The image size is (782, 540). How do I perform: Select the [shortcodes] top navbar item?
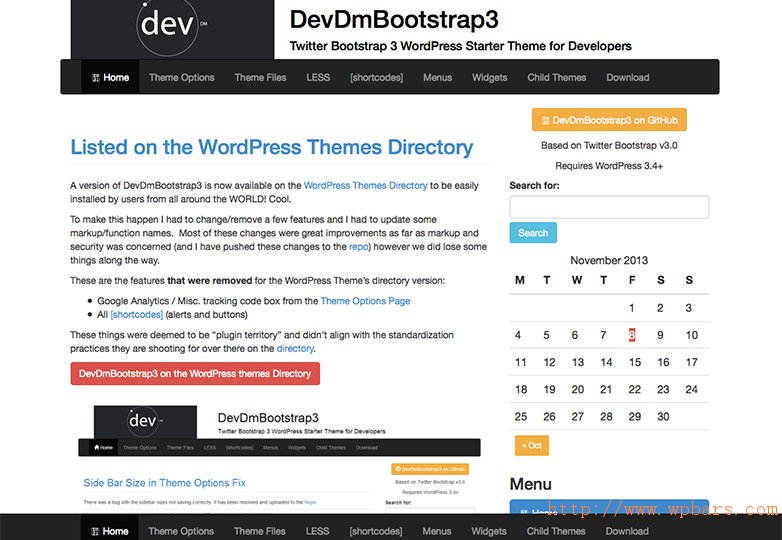click(x=376, y=78)
